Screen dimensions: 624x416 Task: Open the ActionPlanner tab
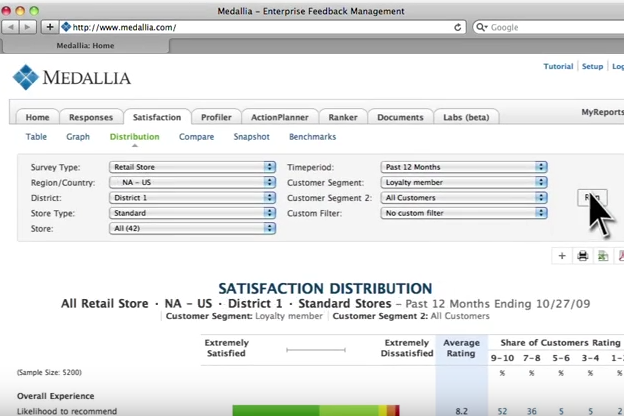point(280,117)
